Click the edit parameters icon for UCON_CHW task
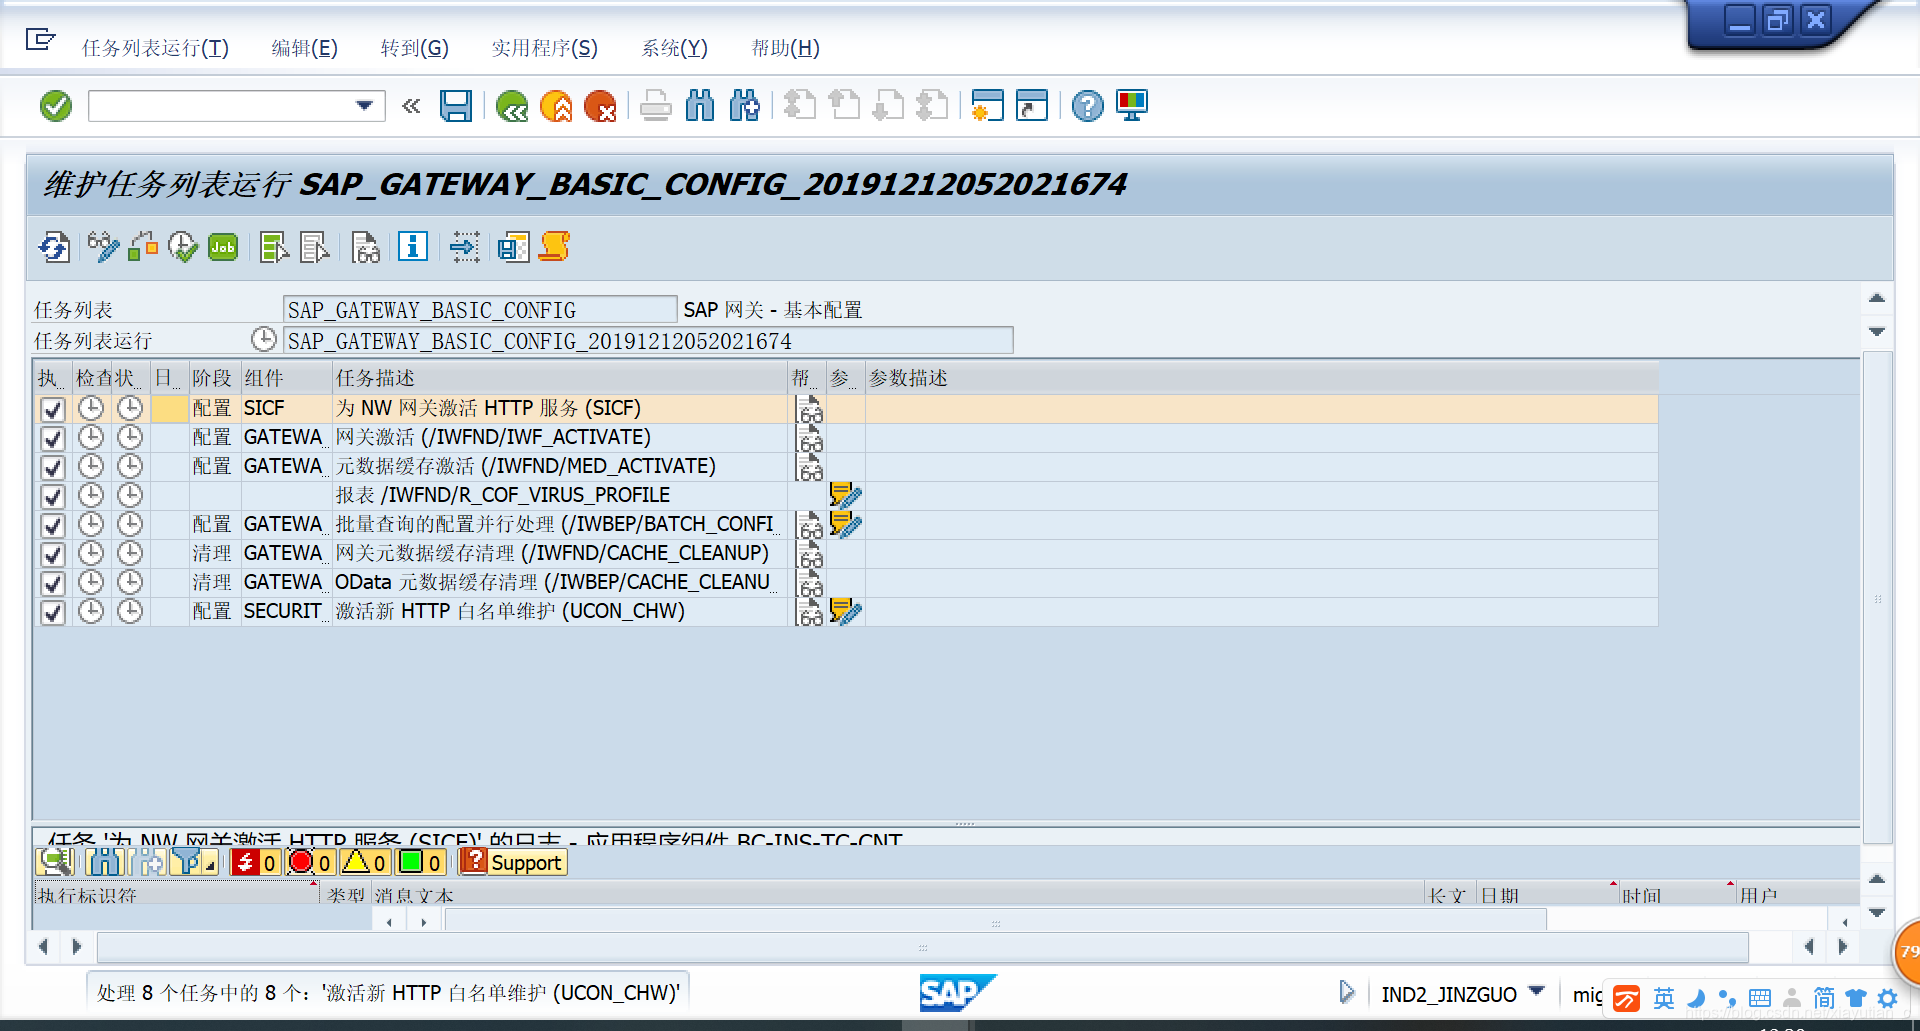This screenshot has width=1920, height=1031. point(845,611)
